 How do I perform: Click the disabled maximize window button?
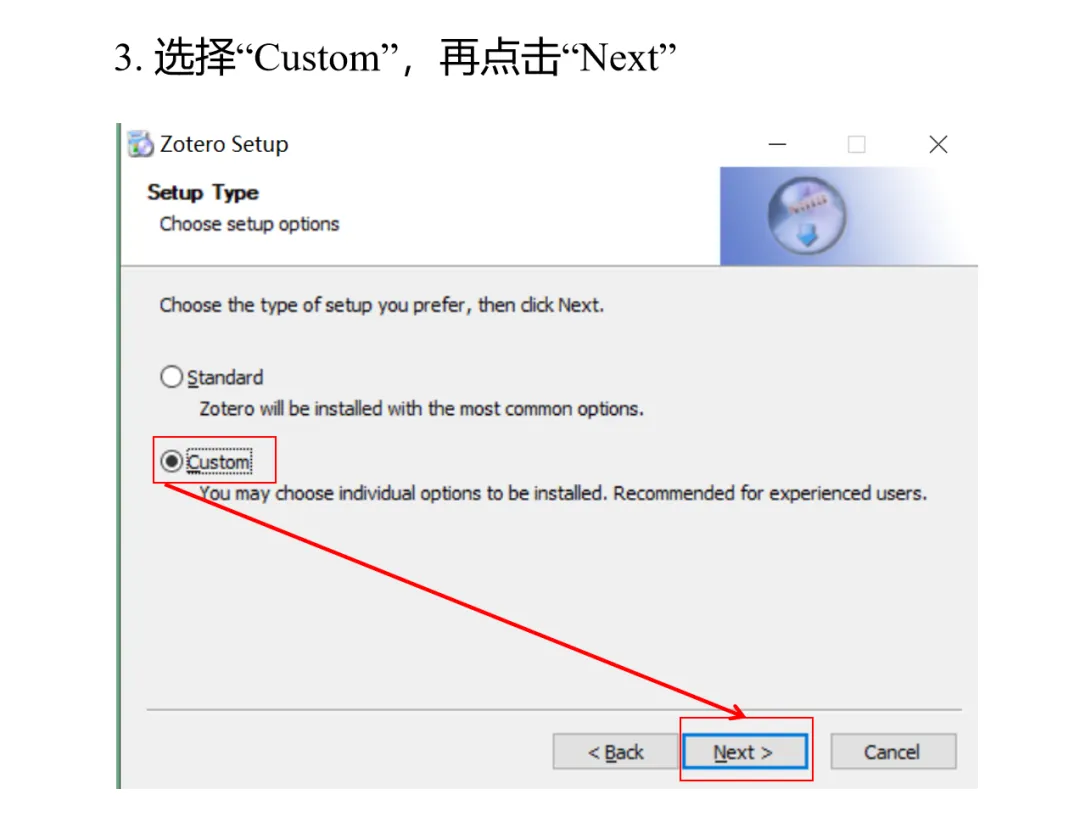tap(856, 144)
